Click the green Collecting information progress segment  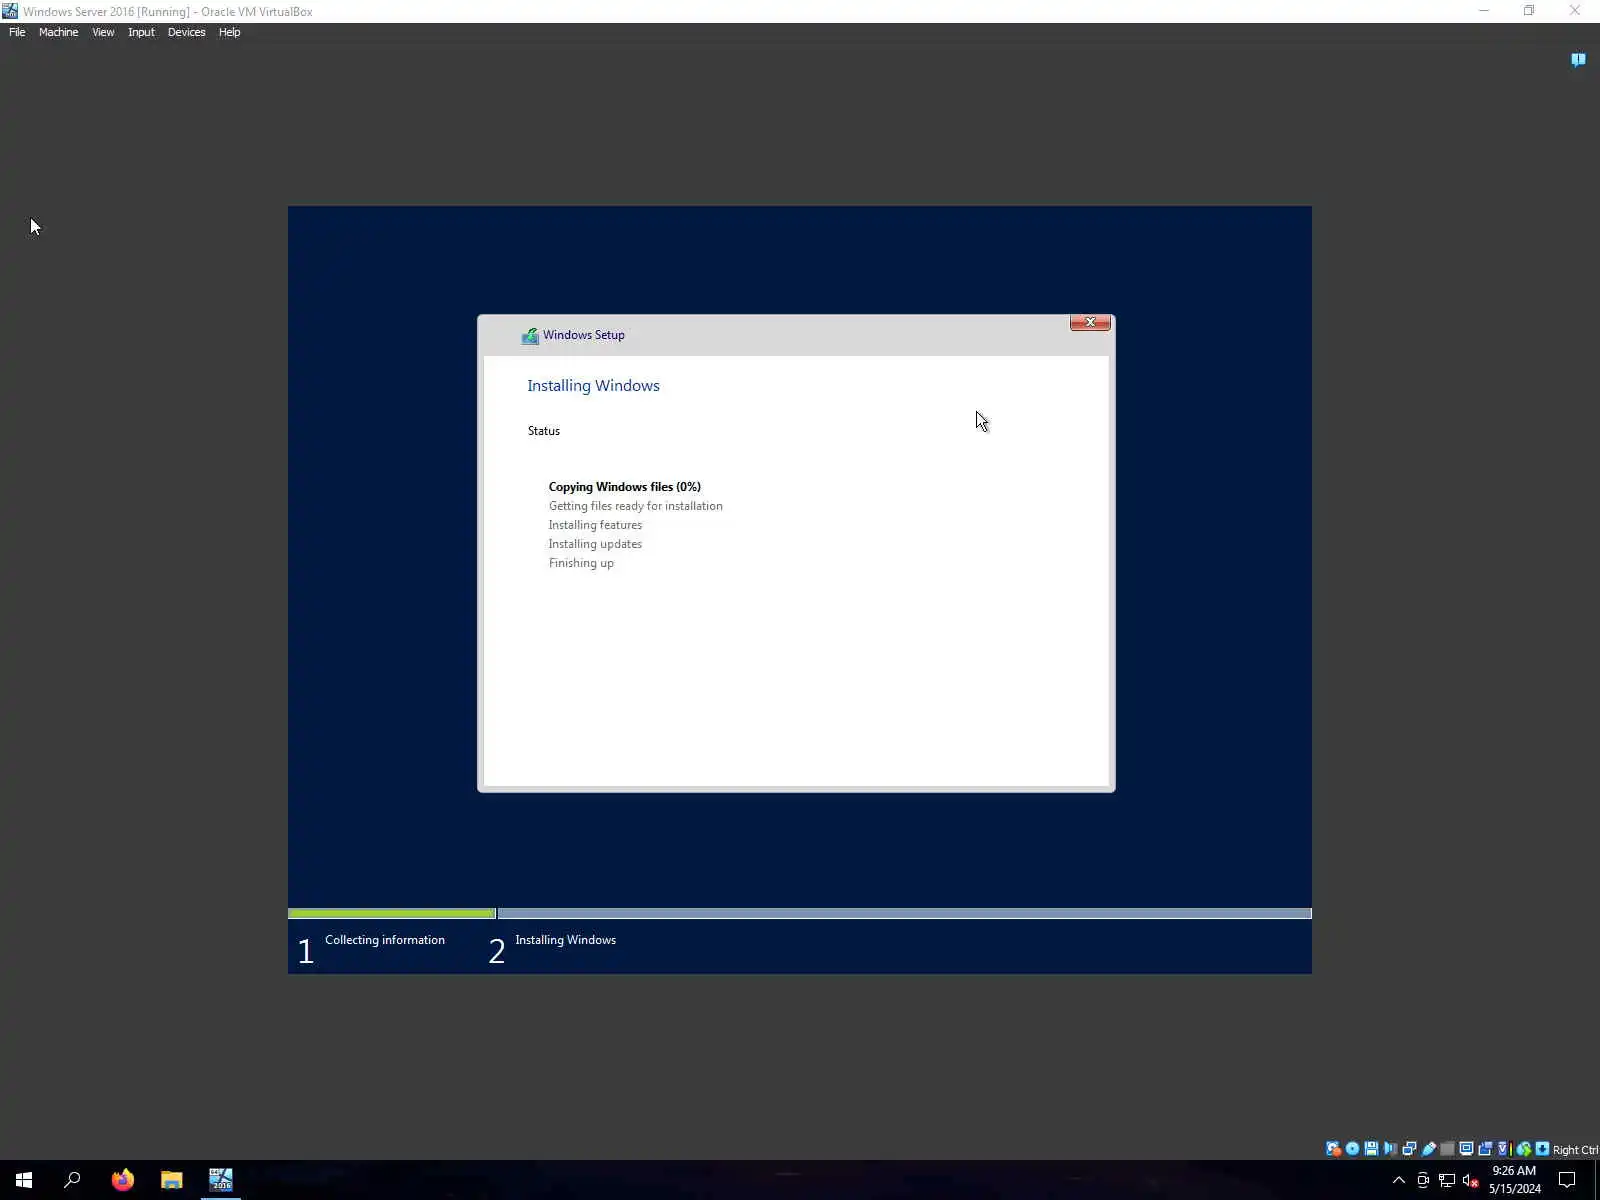tap(391, 913)
